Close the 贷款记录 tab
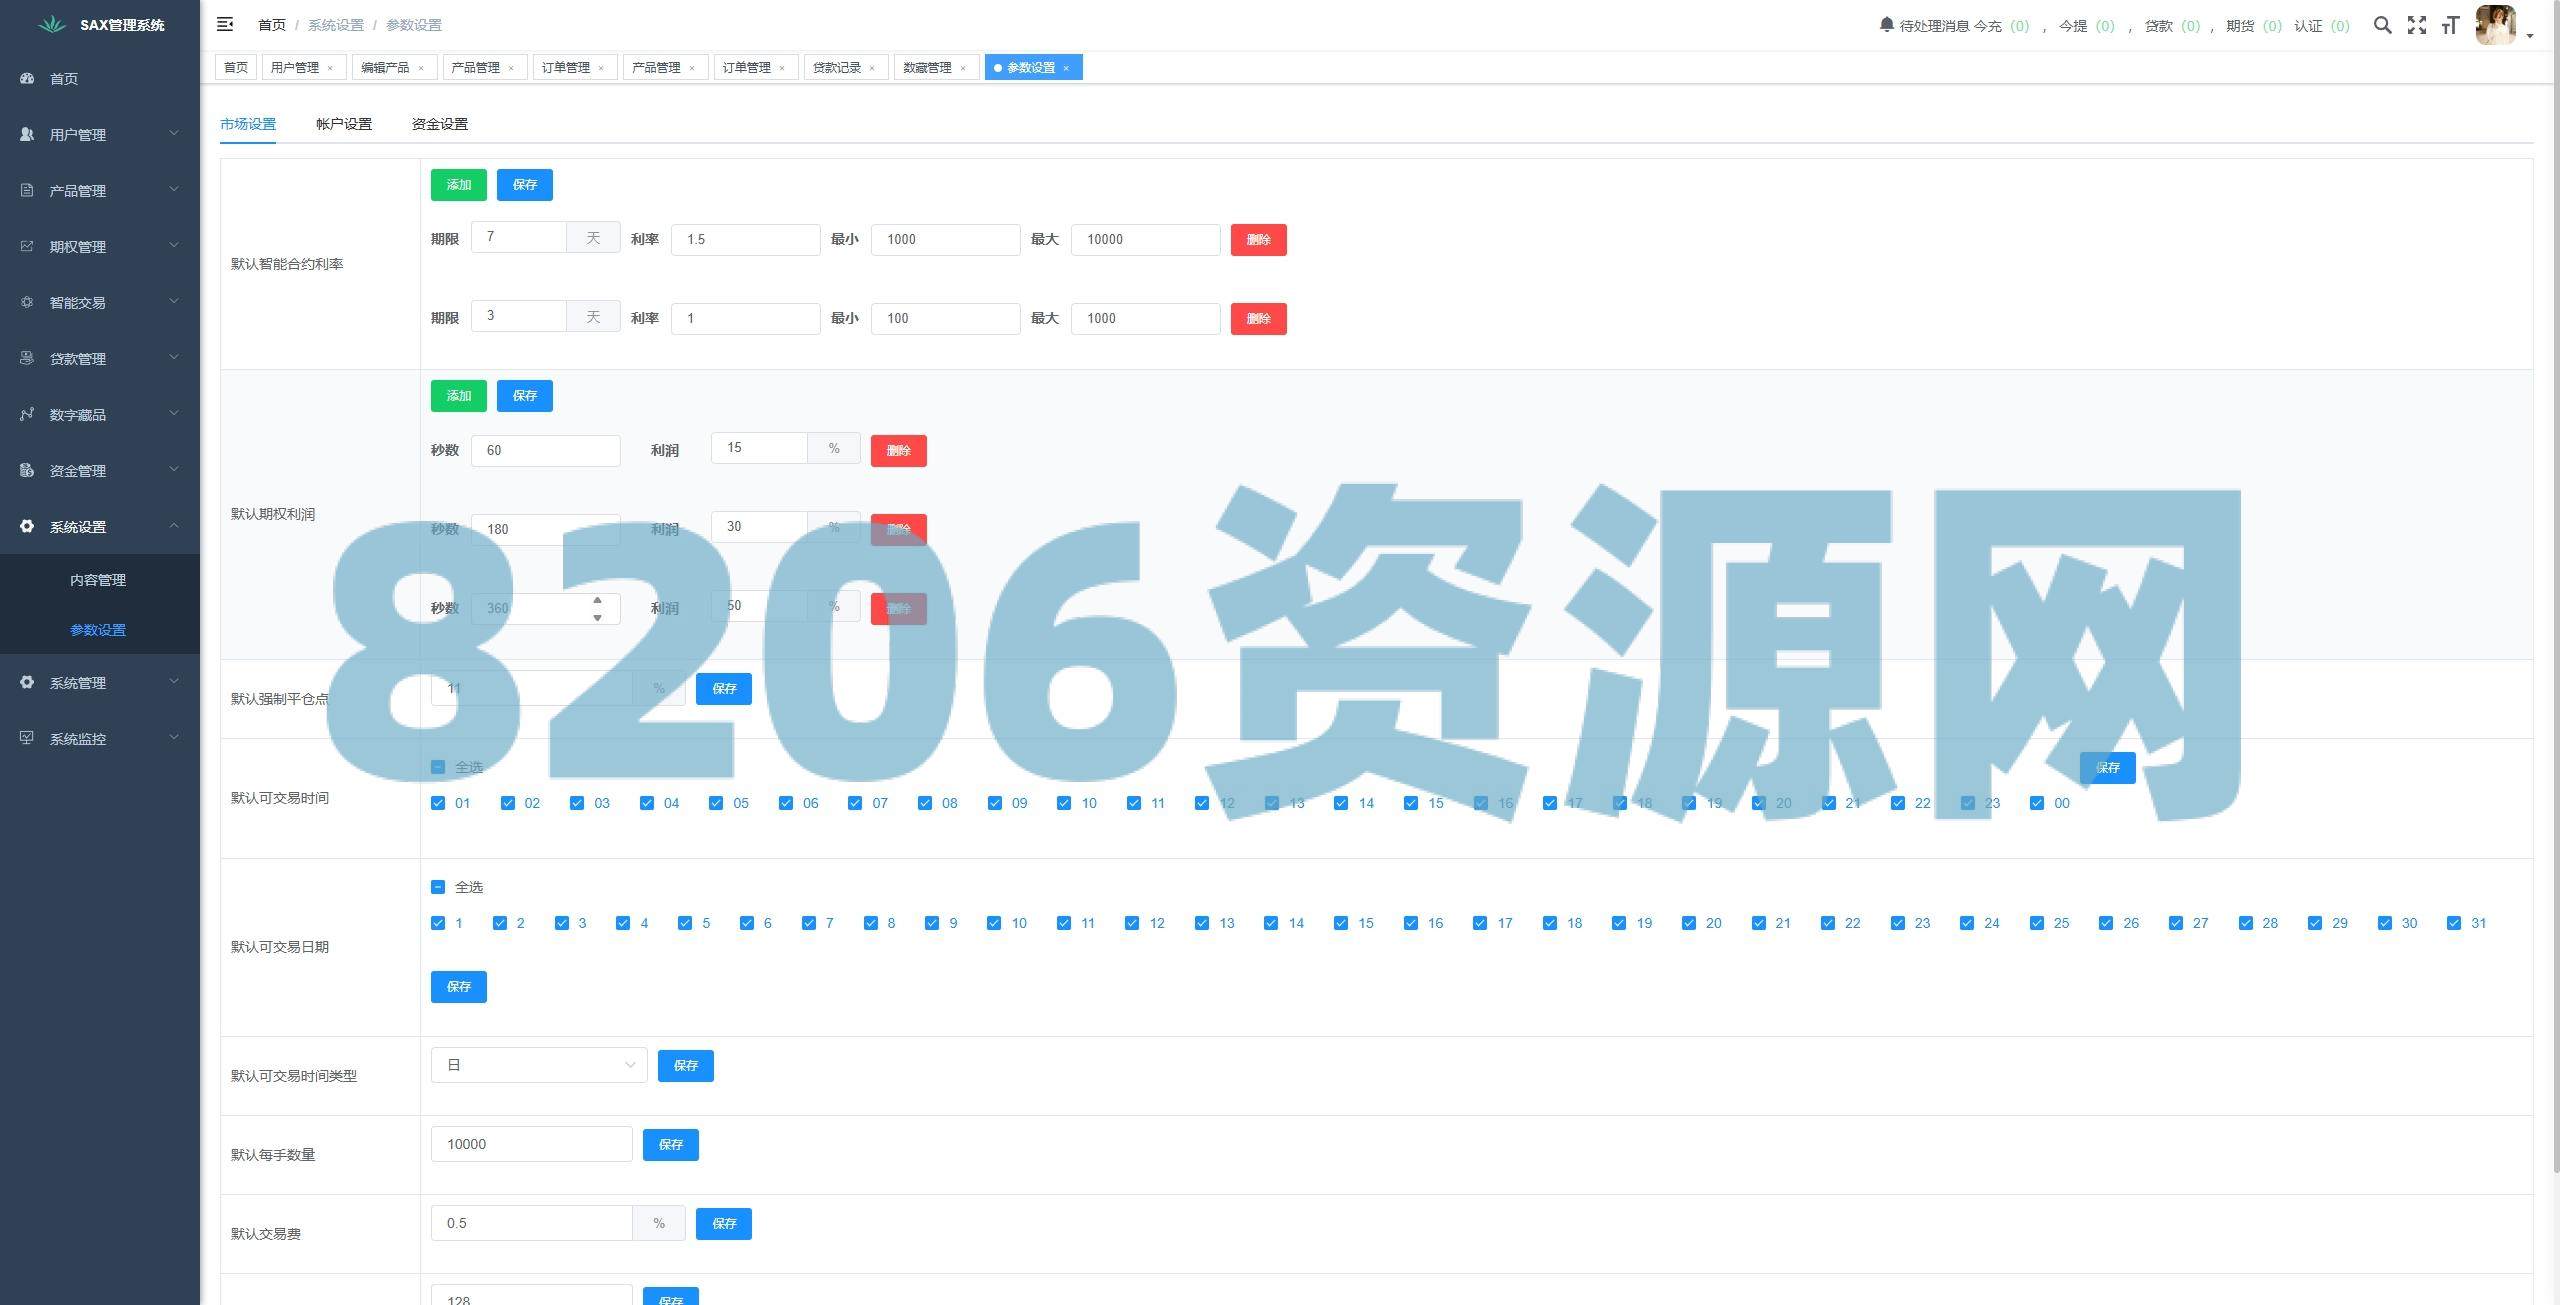The image size is (2560, 1305). point(872,68)
